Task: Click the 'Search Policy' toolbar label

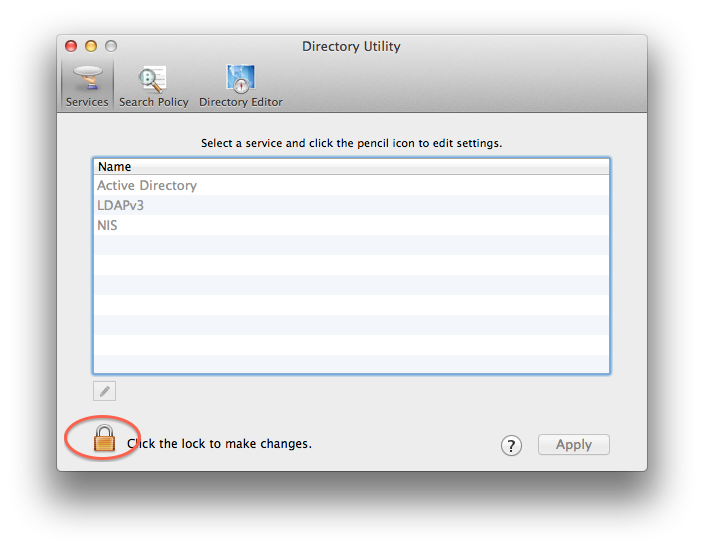Action: coord(153,102)
